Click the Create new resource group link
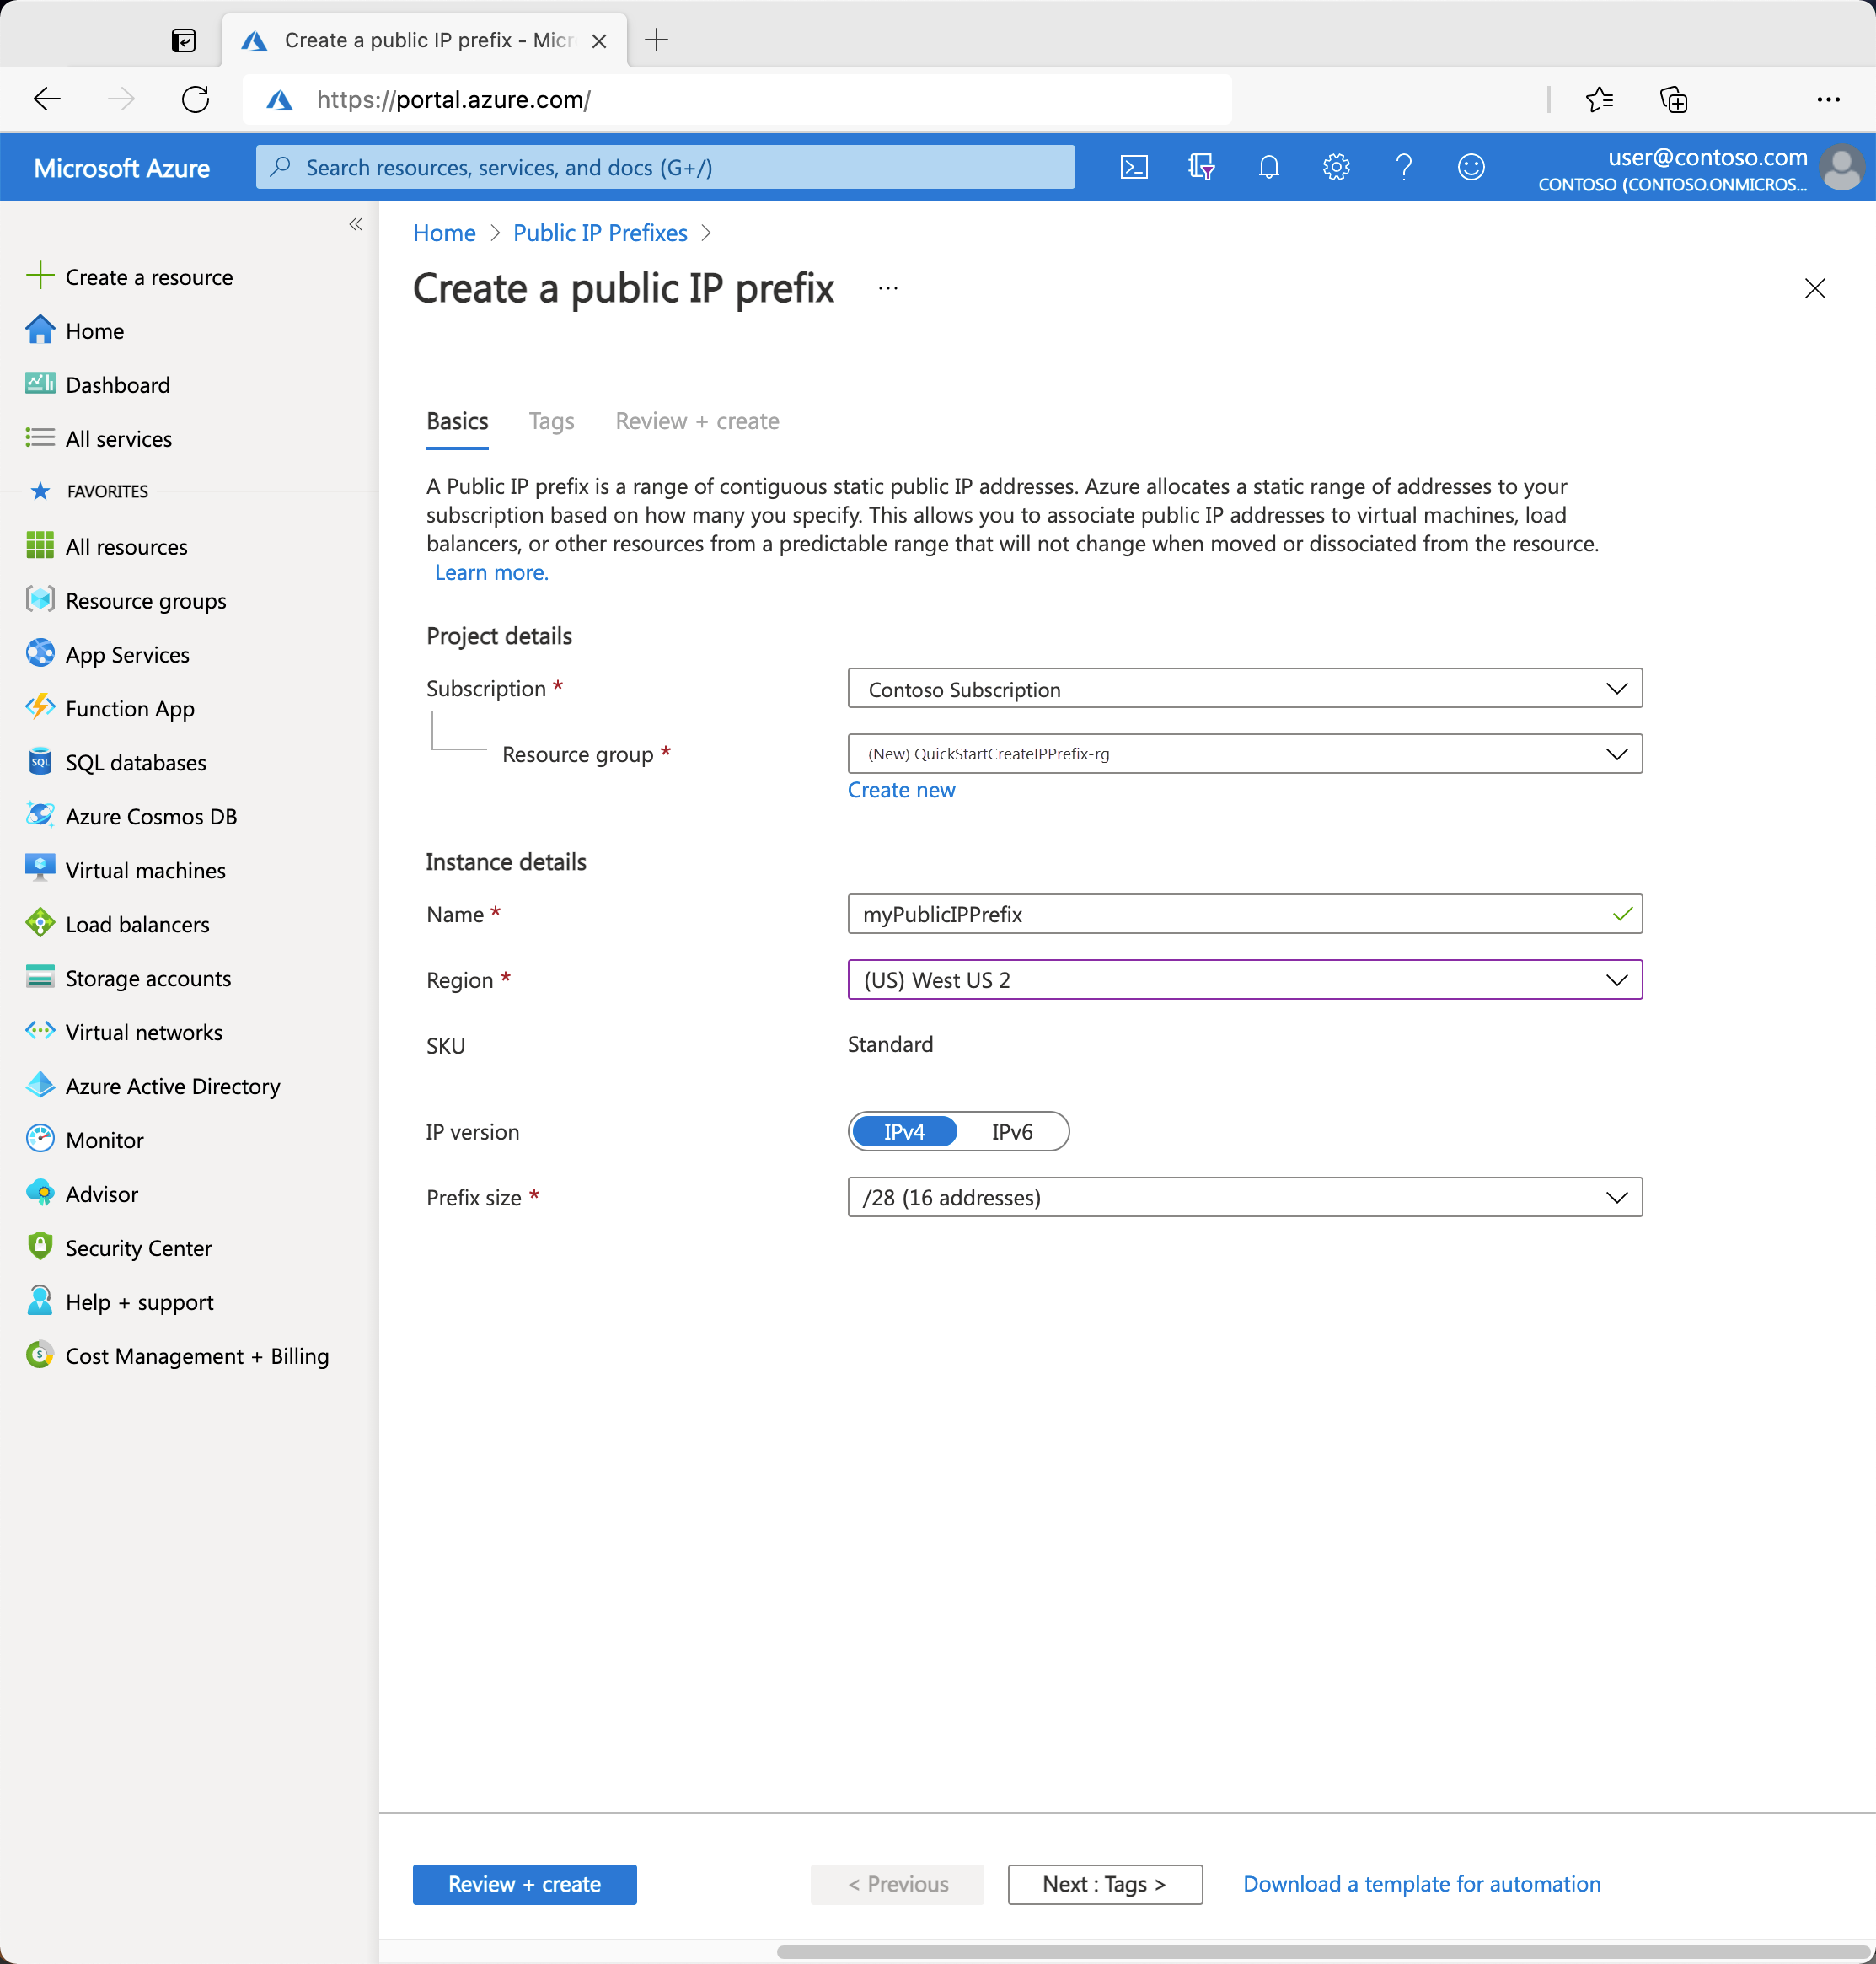The image size is (1876, 1964). (901, 787)
